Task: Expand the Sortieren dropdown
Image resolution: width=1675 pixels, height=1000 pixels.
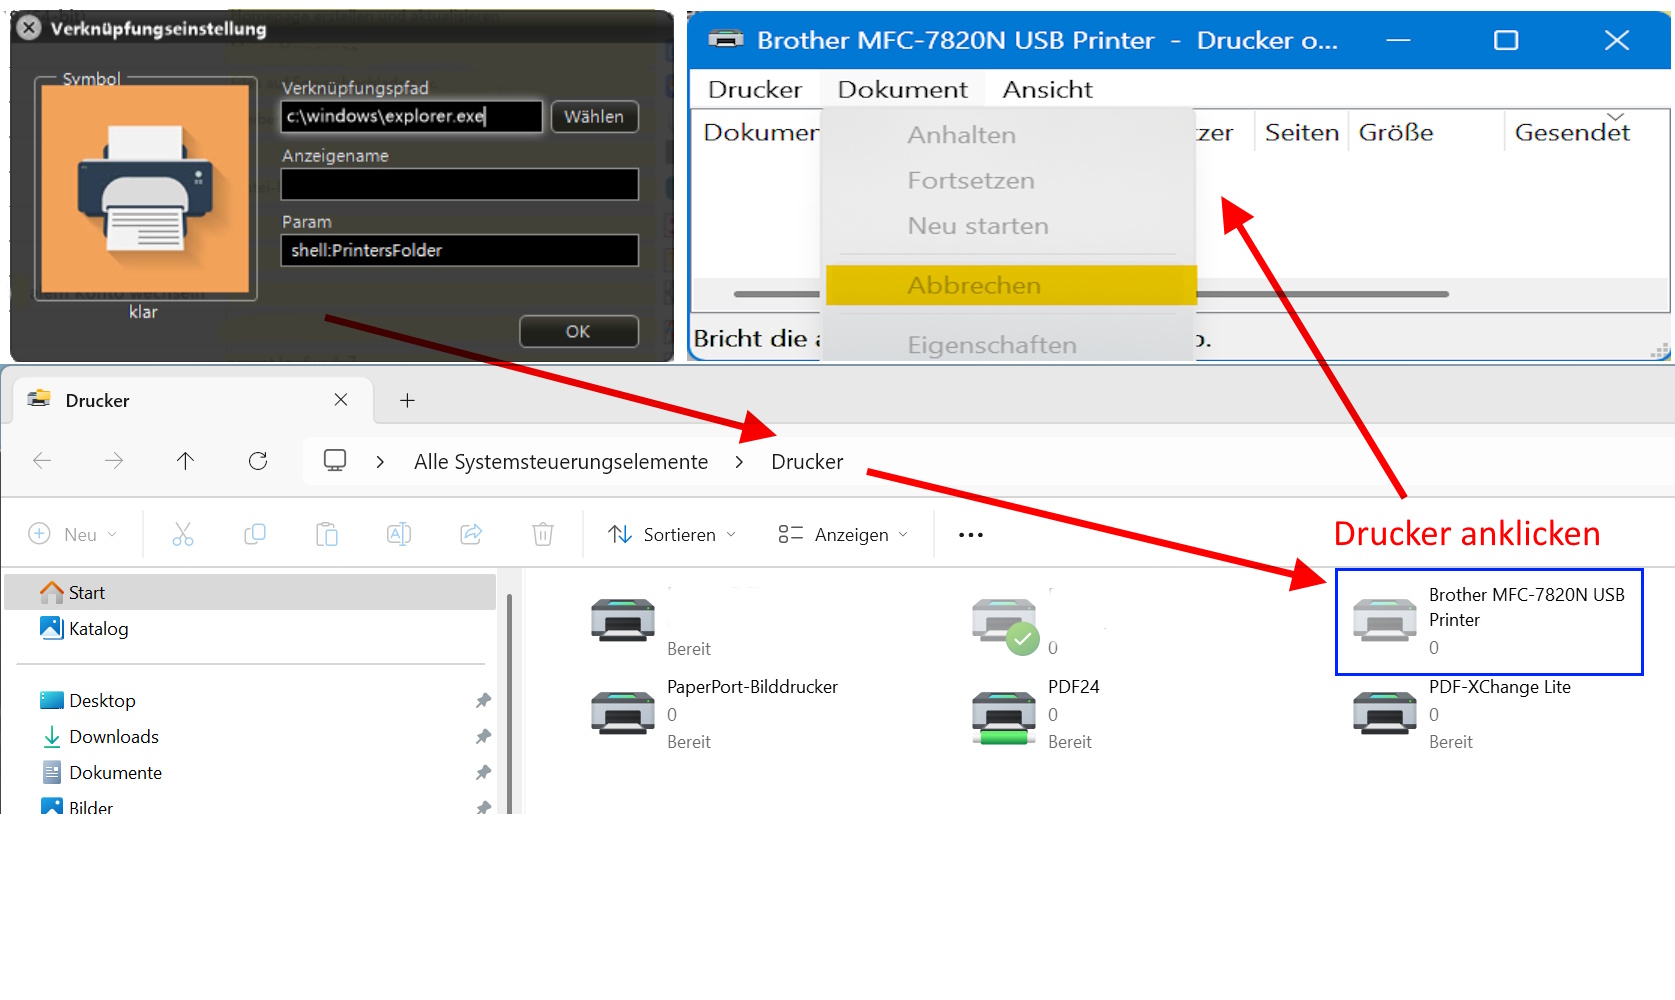Action: (672, 535)
